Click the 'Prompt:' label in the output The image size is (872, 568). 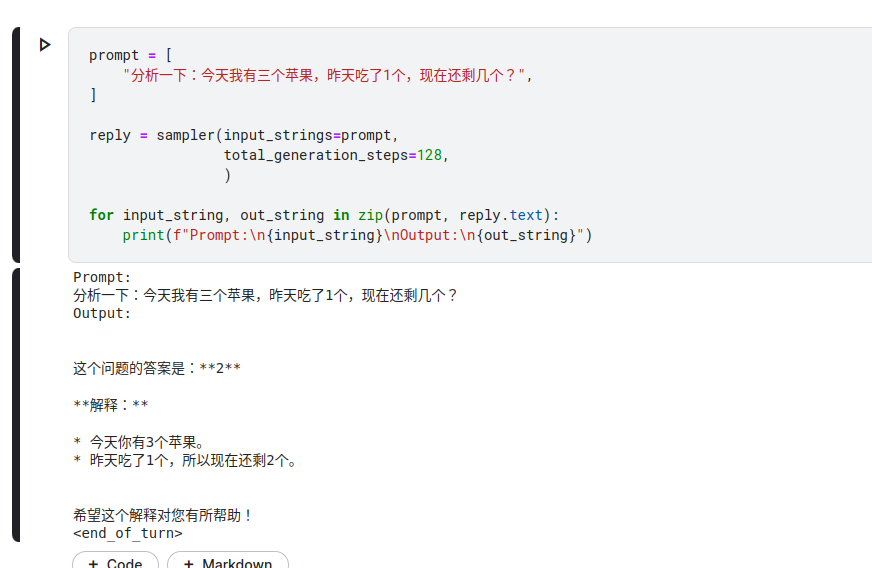pos(102,277)
